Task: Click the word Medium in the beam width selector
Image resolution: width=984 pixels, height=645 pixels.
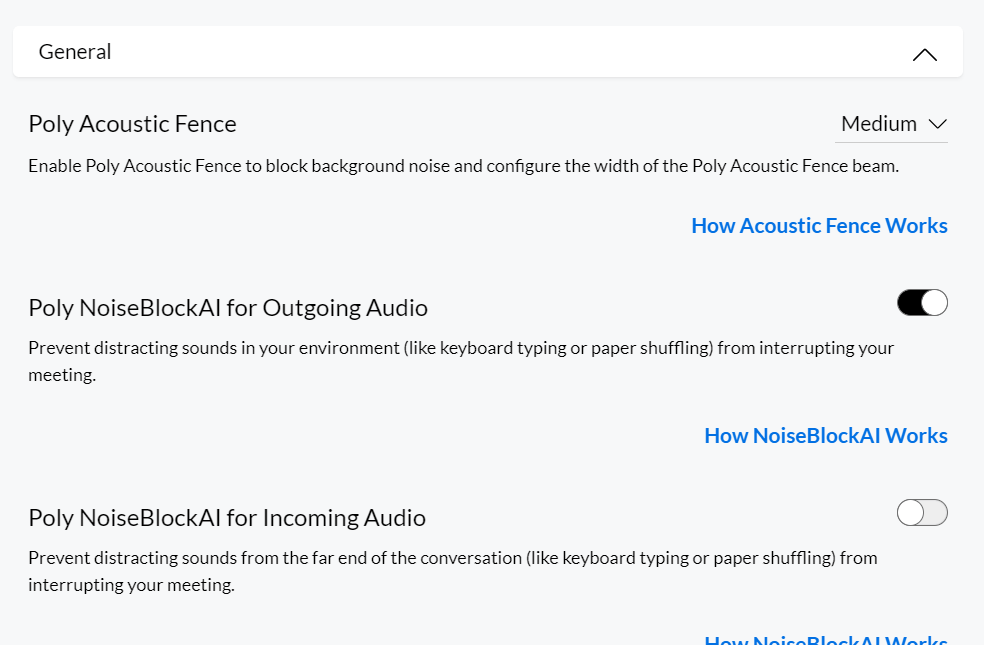Action: click(x=878, y=124)
